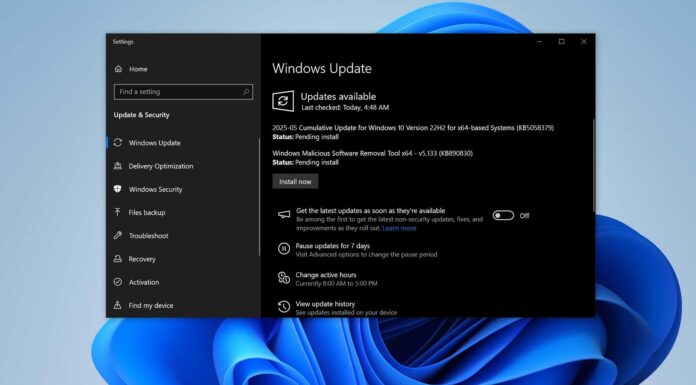This screenshot has width=696, height=385.
Task: Click the Updates available refresh icon
Action: tap(283, 101)
